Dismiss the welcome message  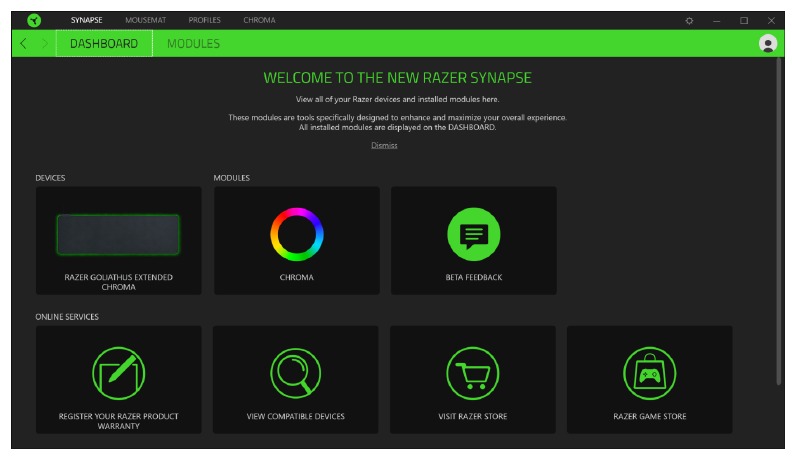tap(384, 145)
